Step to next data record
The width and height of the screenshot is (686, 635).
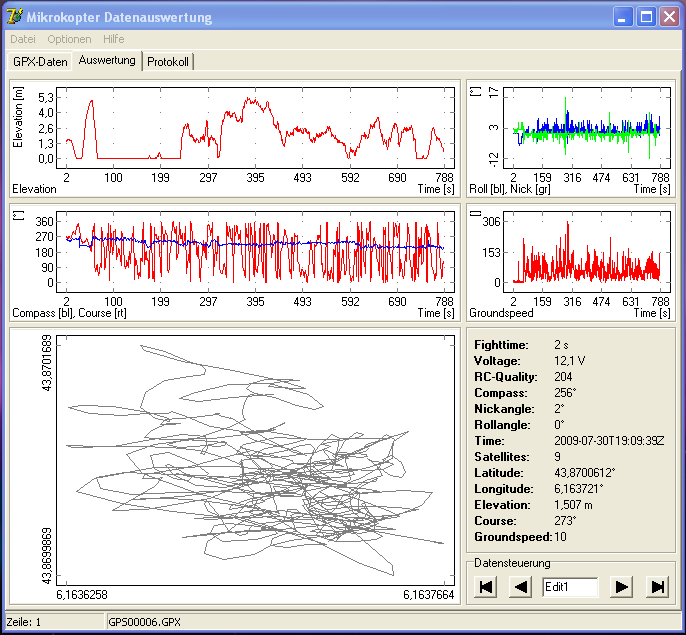coord(622,587)
